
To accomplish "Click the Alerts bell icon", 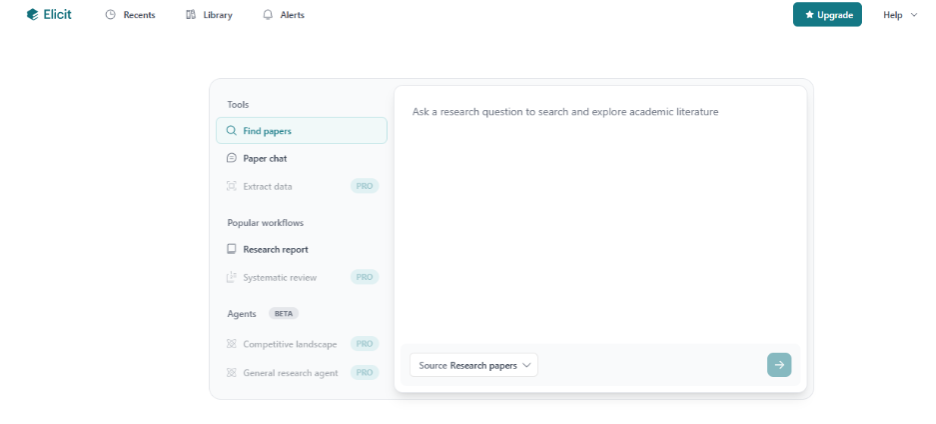I will point(268,15).
